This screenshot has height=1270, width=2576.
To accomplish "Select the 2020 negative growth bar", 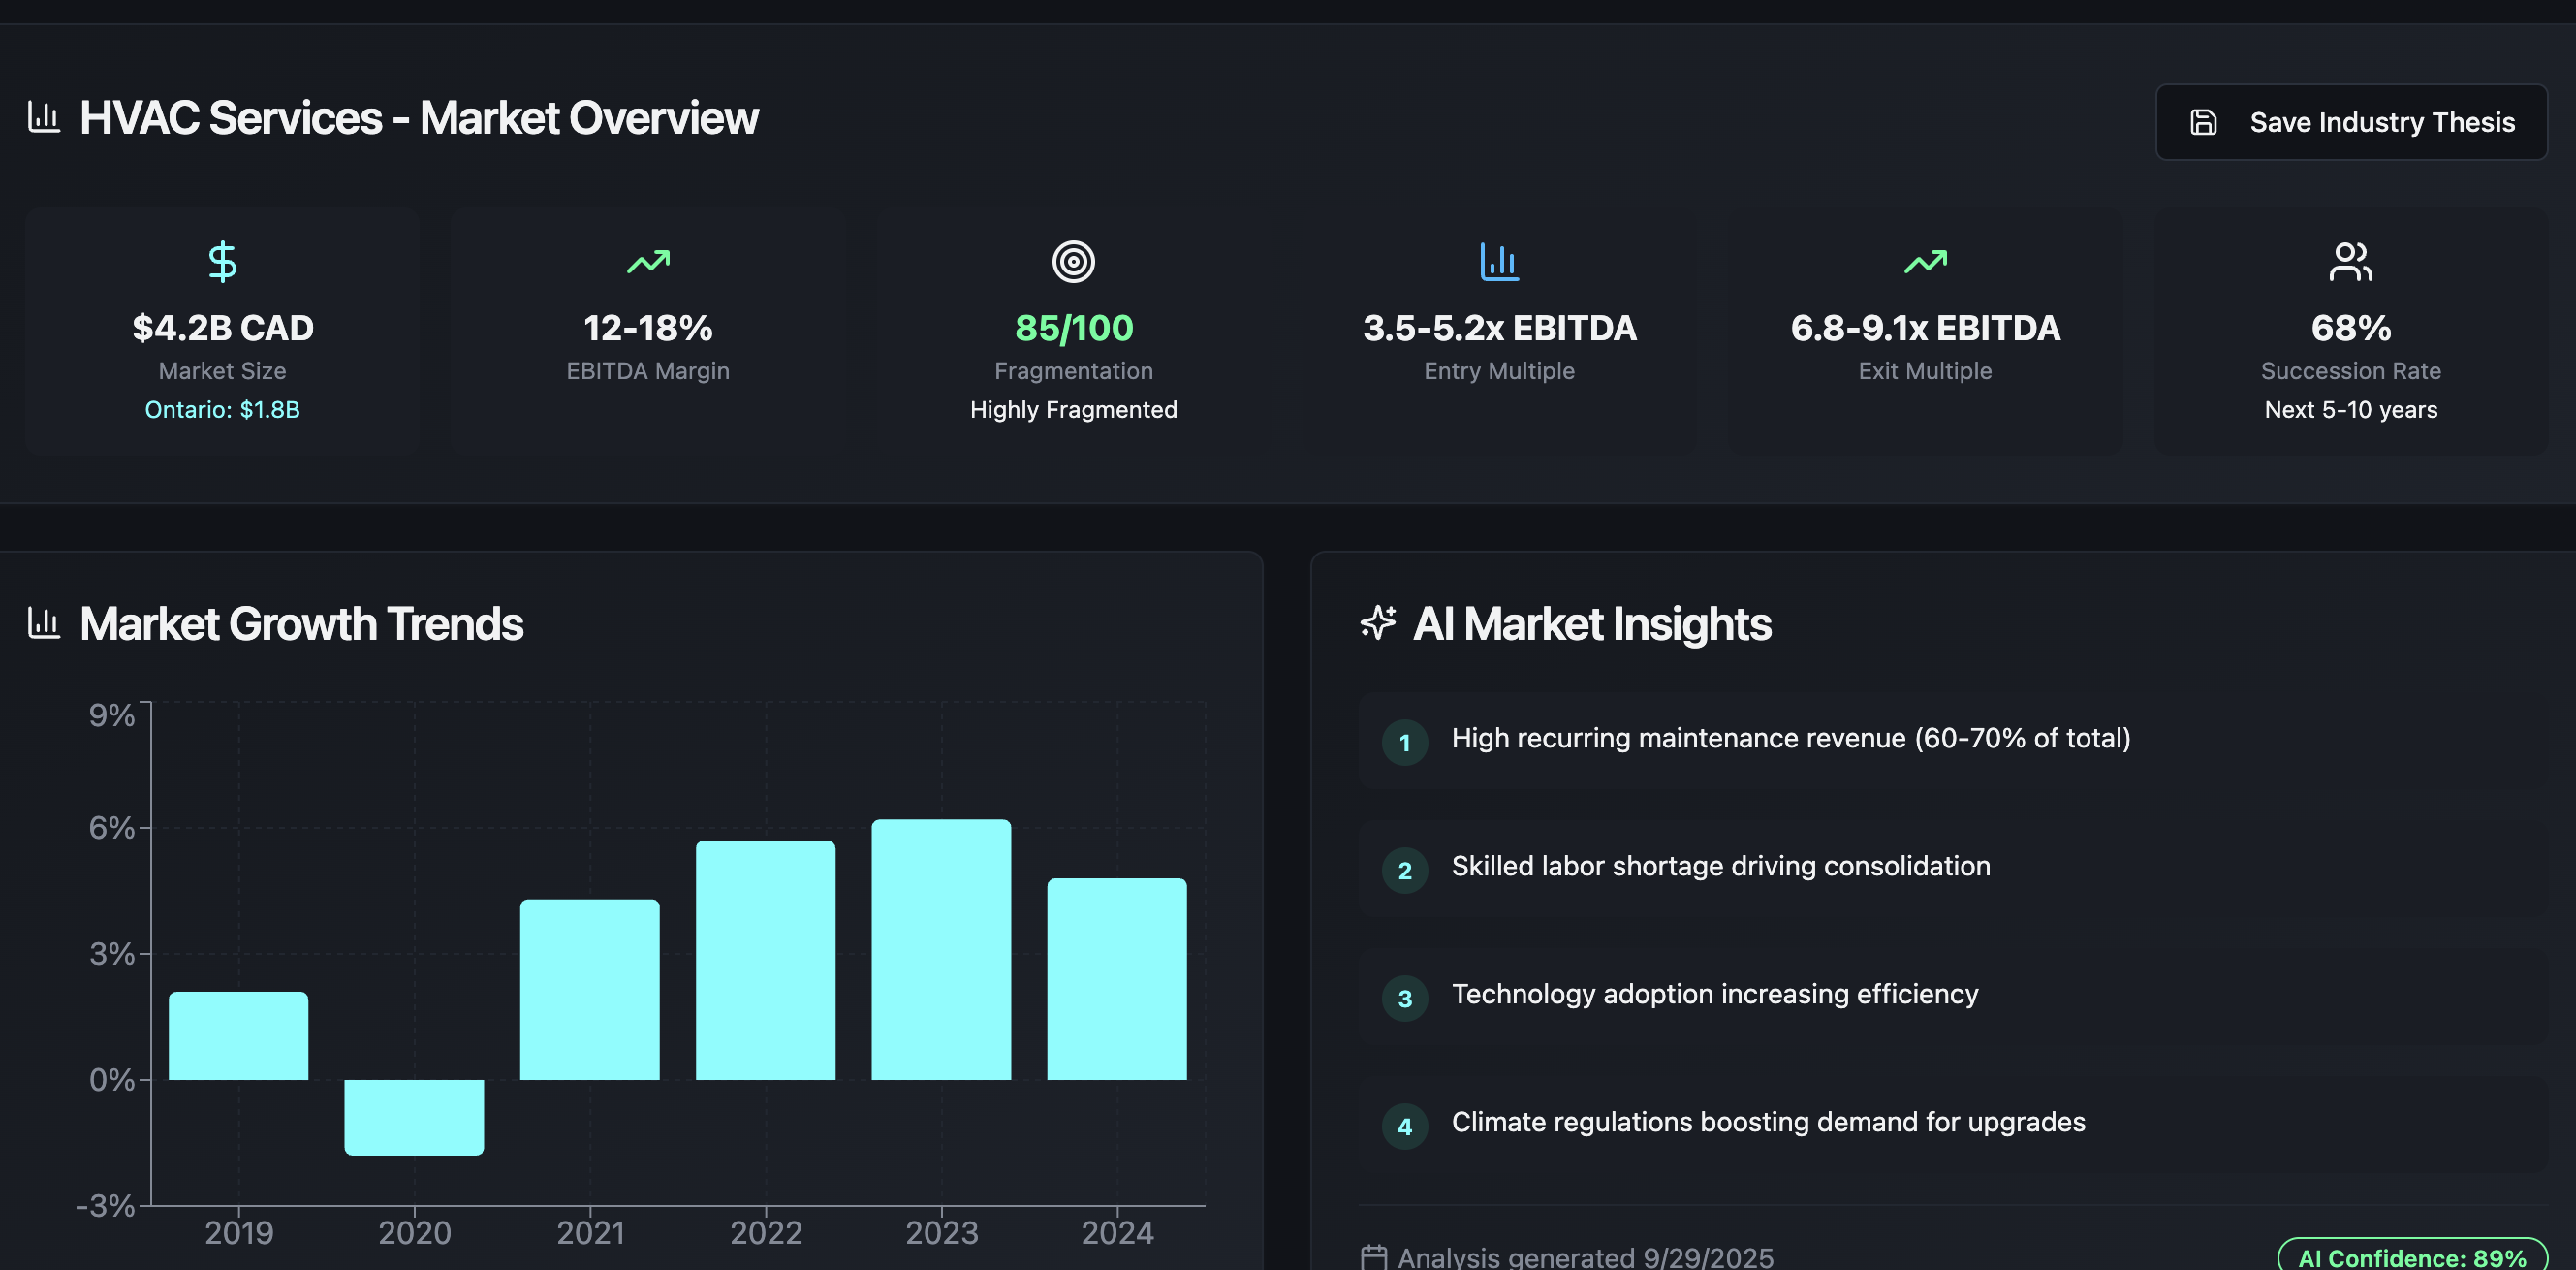I will [414, 1117].
